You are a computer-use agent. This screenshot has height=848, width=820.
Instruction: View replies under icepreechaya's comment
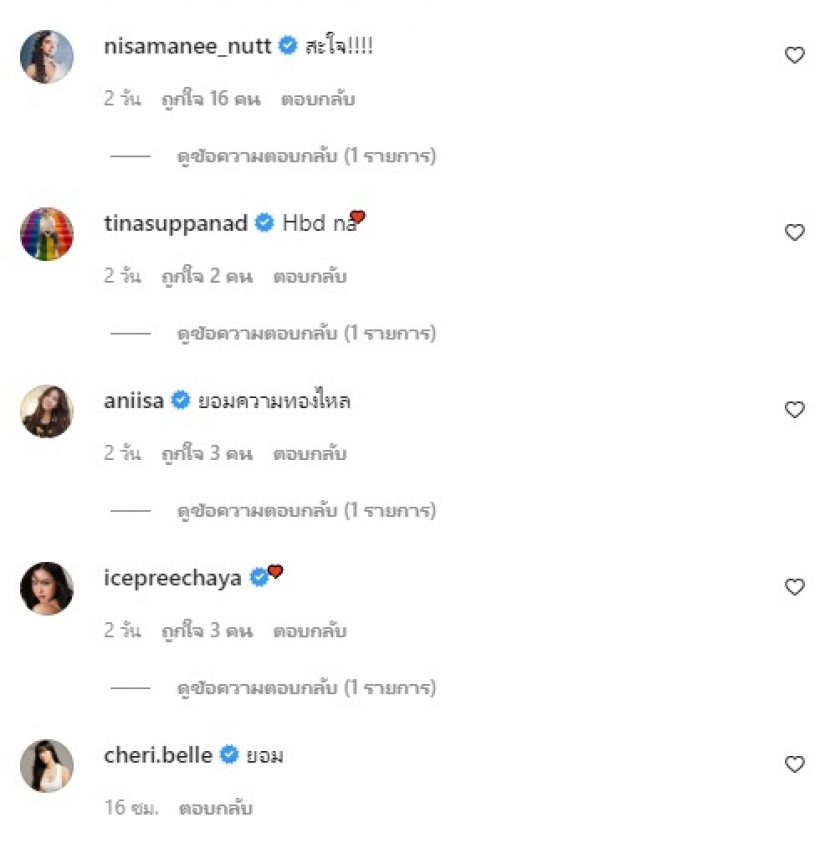(x=306, y=688)
